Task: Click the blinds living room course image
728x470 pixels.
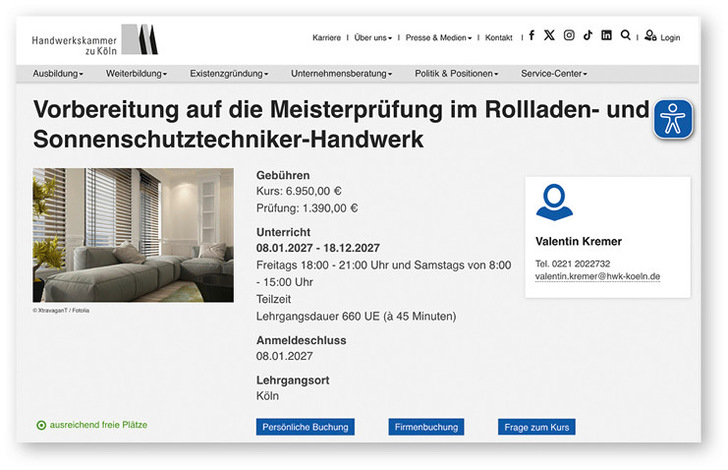Action: (x=133, y=235)
